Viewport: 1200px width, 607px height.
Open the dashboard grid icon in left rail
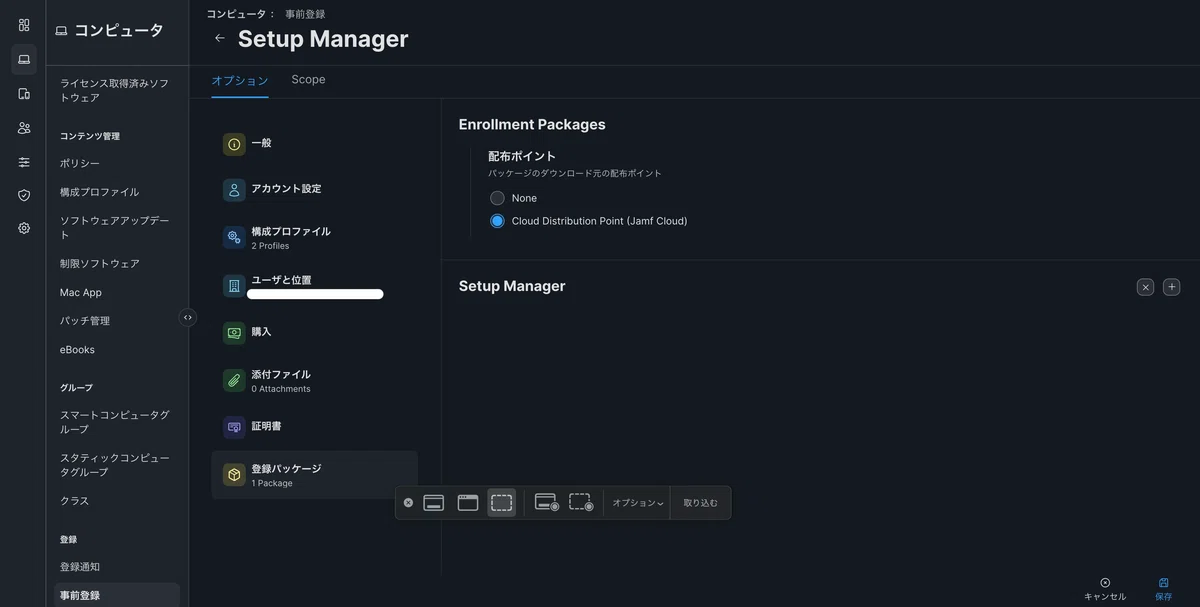point(24,25)
